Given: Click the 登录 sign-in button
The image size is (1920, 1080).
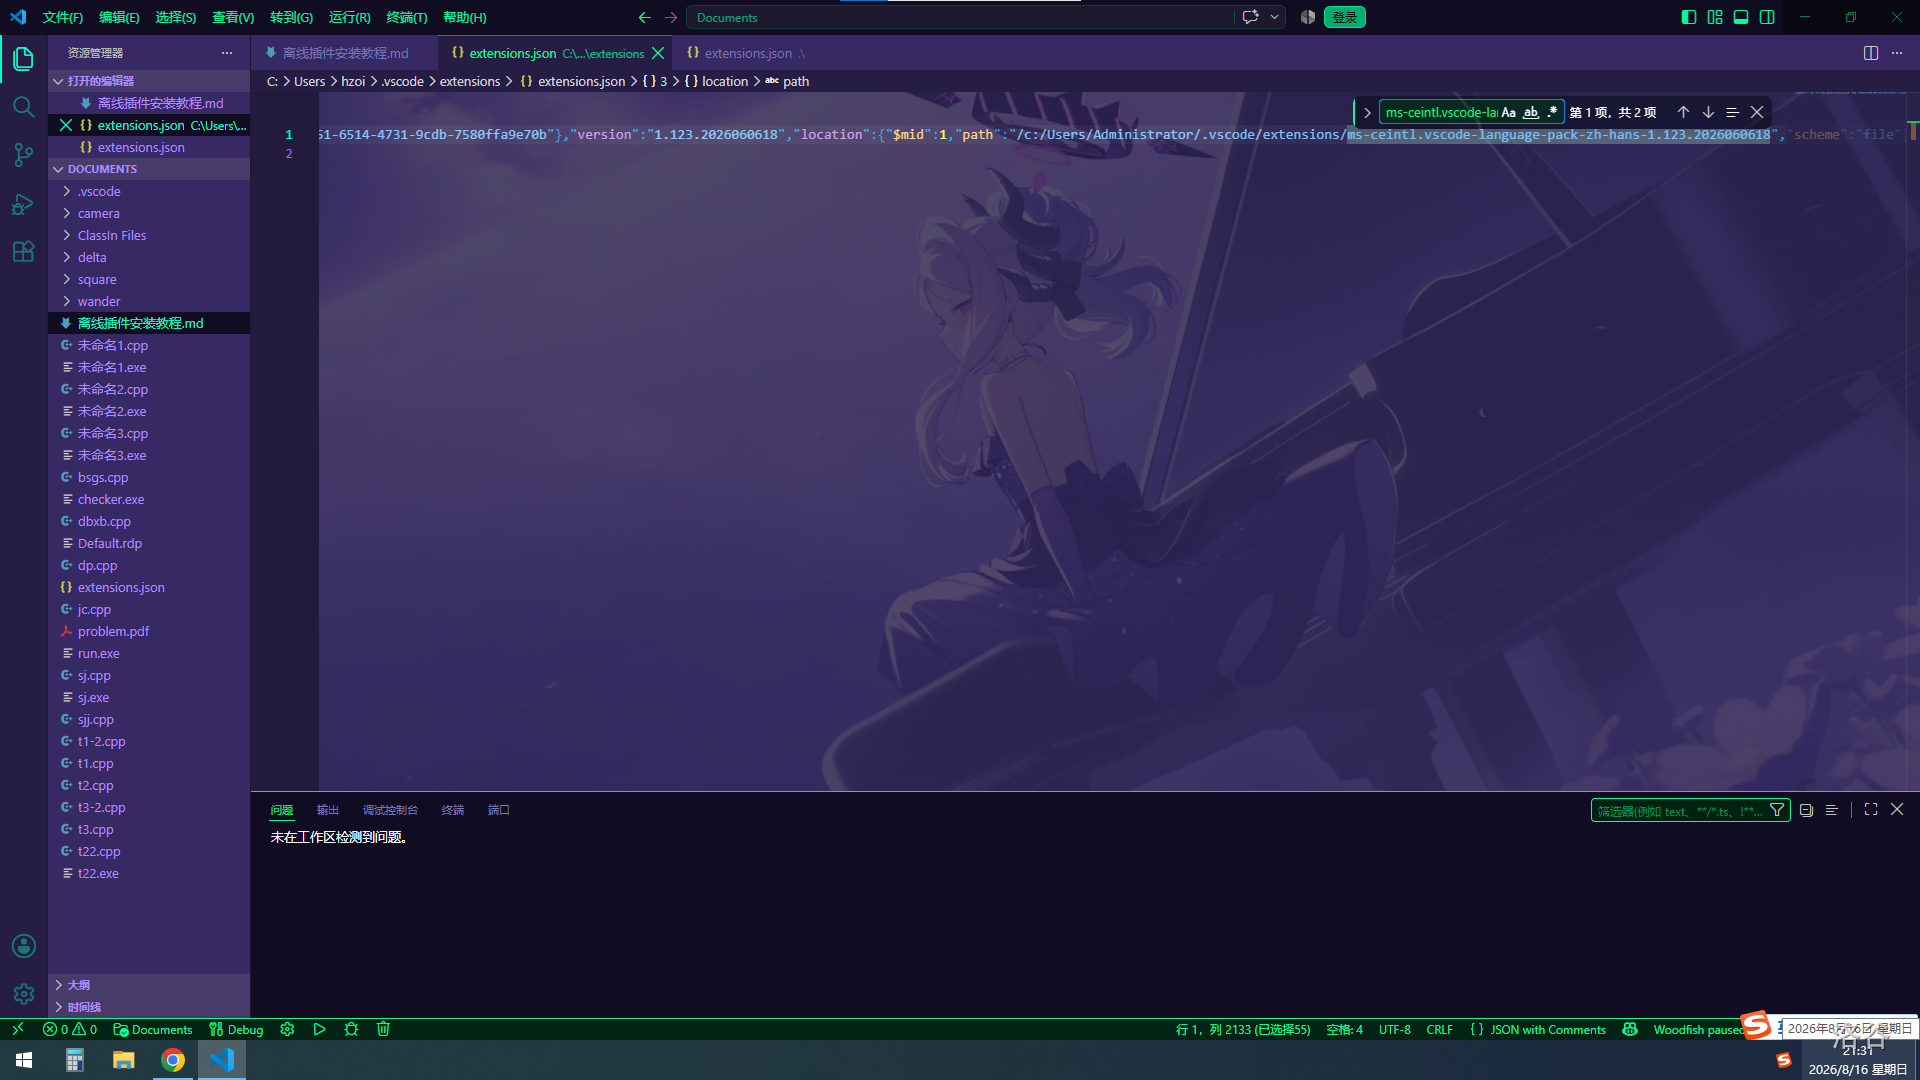Looking at the screenshot, I should 1345,17.
